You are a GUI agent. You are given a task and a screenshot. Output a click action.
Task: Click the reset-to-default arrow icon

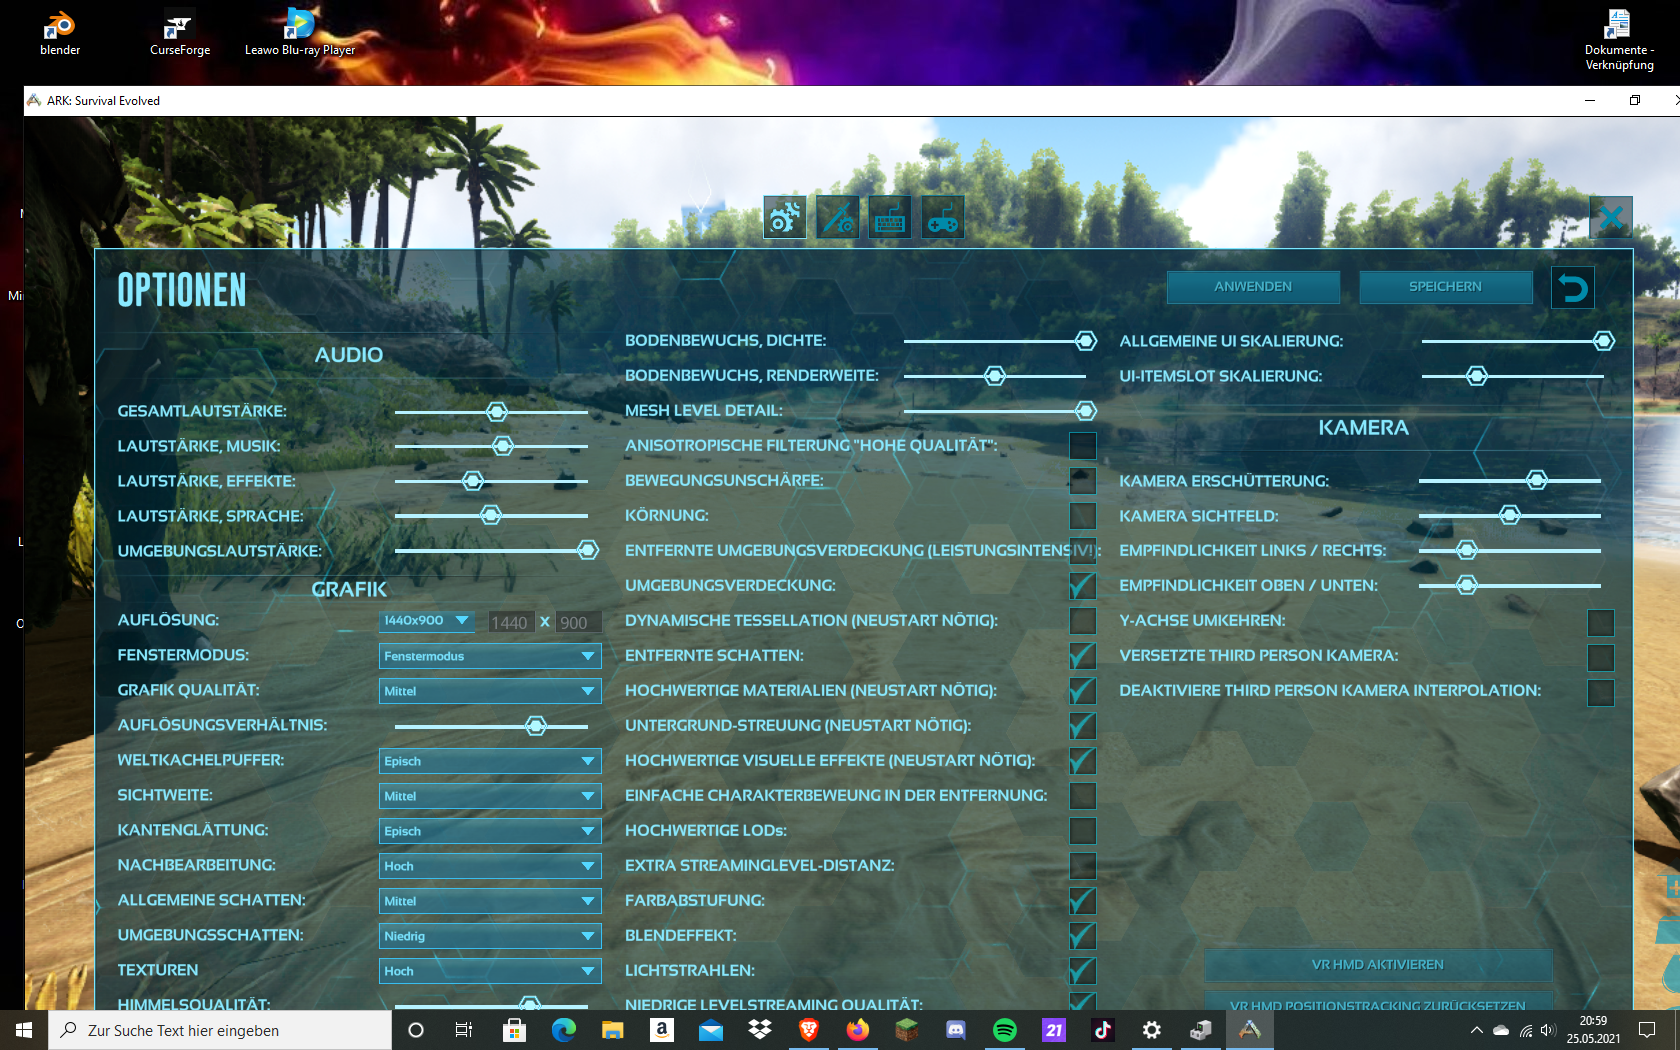(x=1573, y=288)
